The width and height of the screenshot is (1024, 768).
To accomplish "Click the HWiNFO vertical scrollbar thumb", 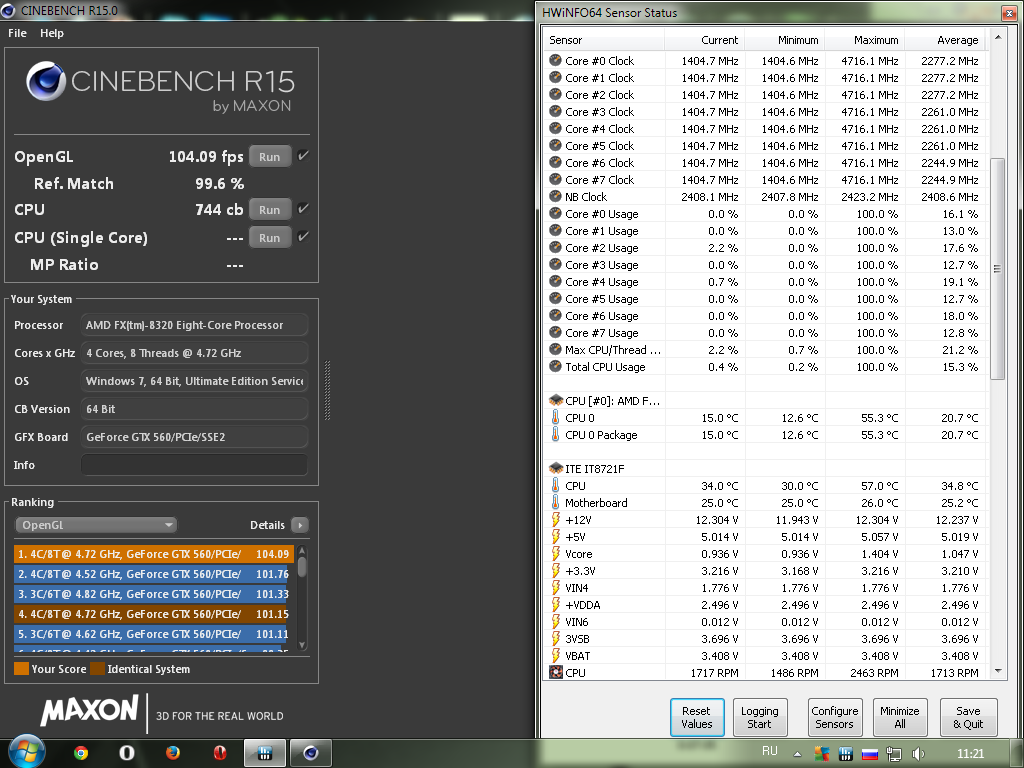I will [x=998, y=268].
